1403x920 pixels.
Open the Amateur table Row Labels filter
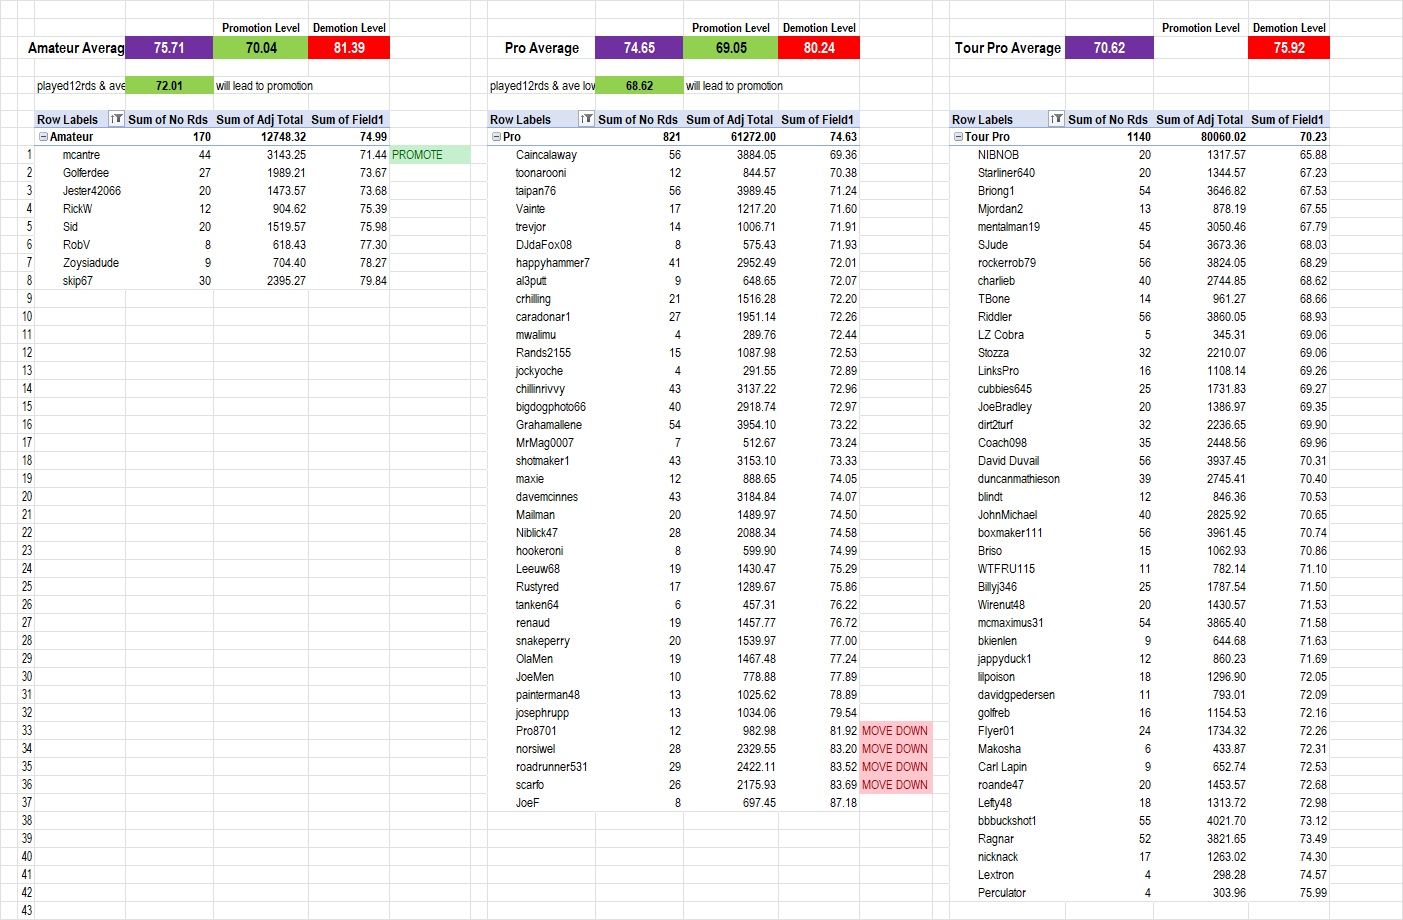coord(116,119)
